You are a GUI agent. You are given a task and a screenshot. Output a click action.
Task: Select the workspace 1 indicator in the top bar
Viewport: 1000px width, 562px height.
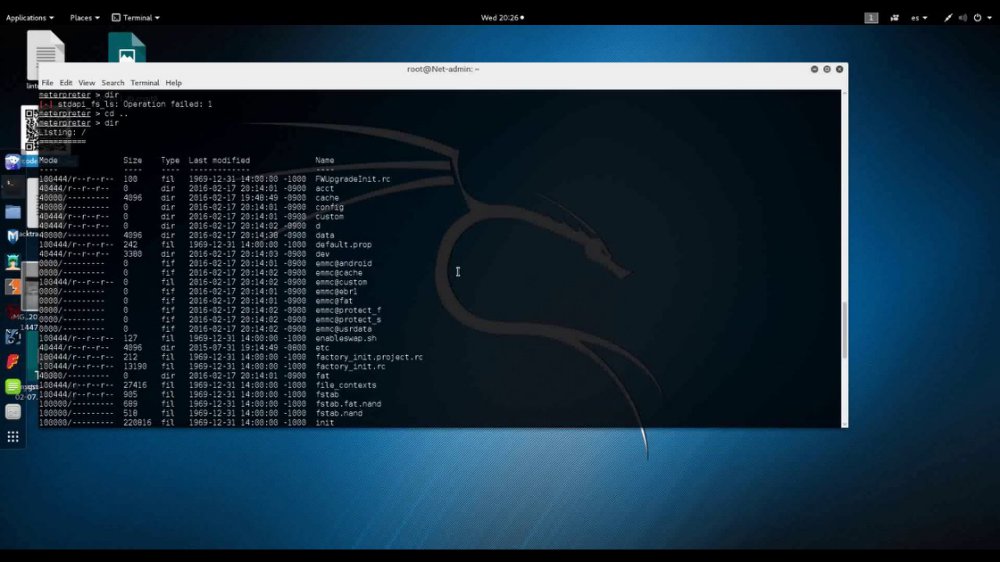871,18
